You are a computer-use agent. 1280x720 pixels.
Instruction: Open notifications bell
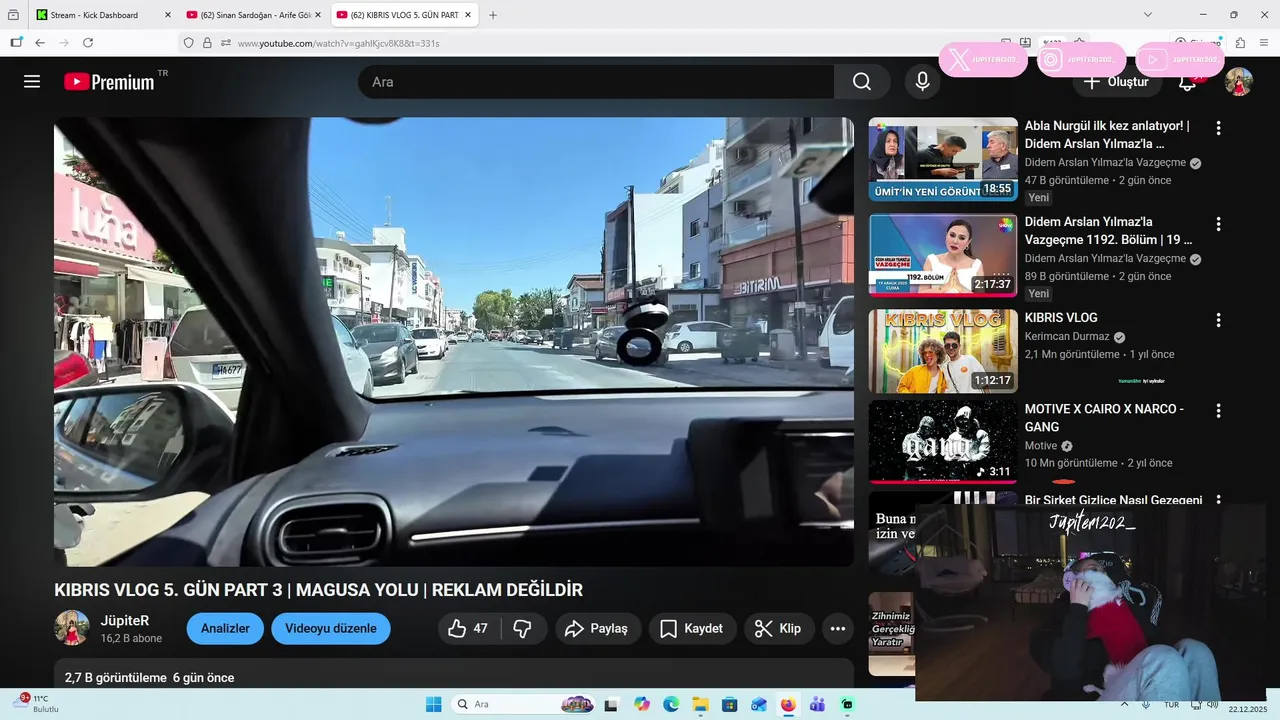(1187, 82)
